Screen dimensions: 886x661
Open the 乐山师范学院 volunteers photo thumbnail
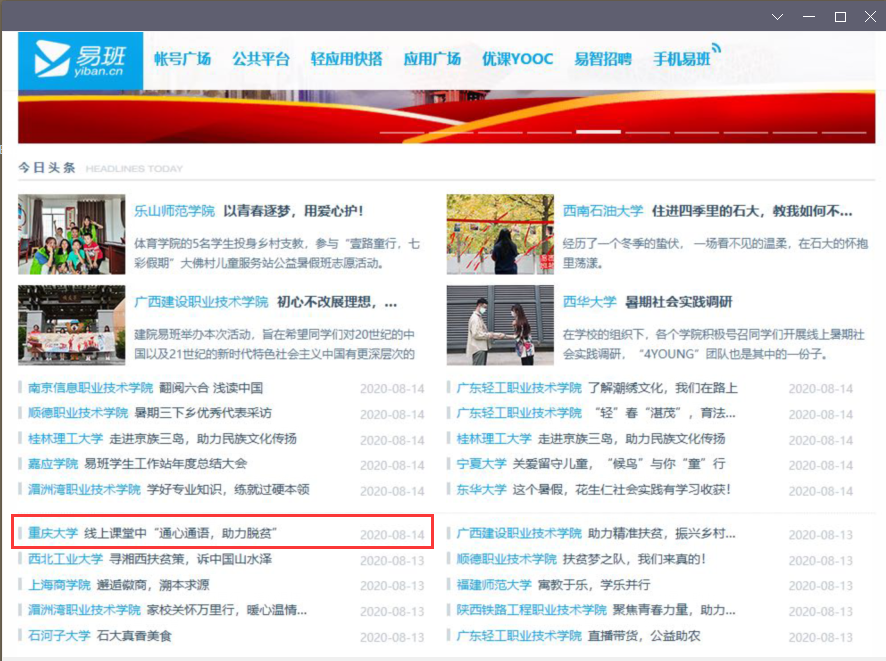click(x=72, y=234)
